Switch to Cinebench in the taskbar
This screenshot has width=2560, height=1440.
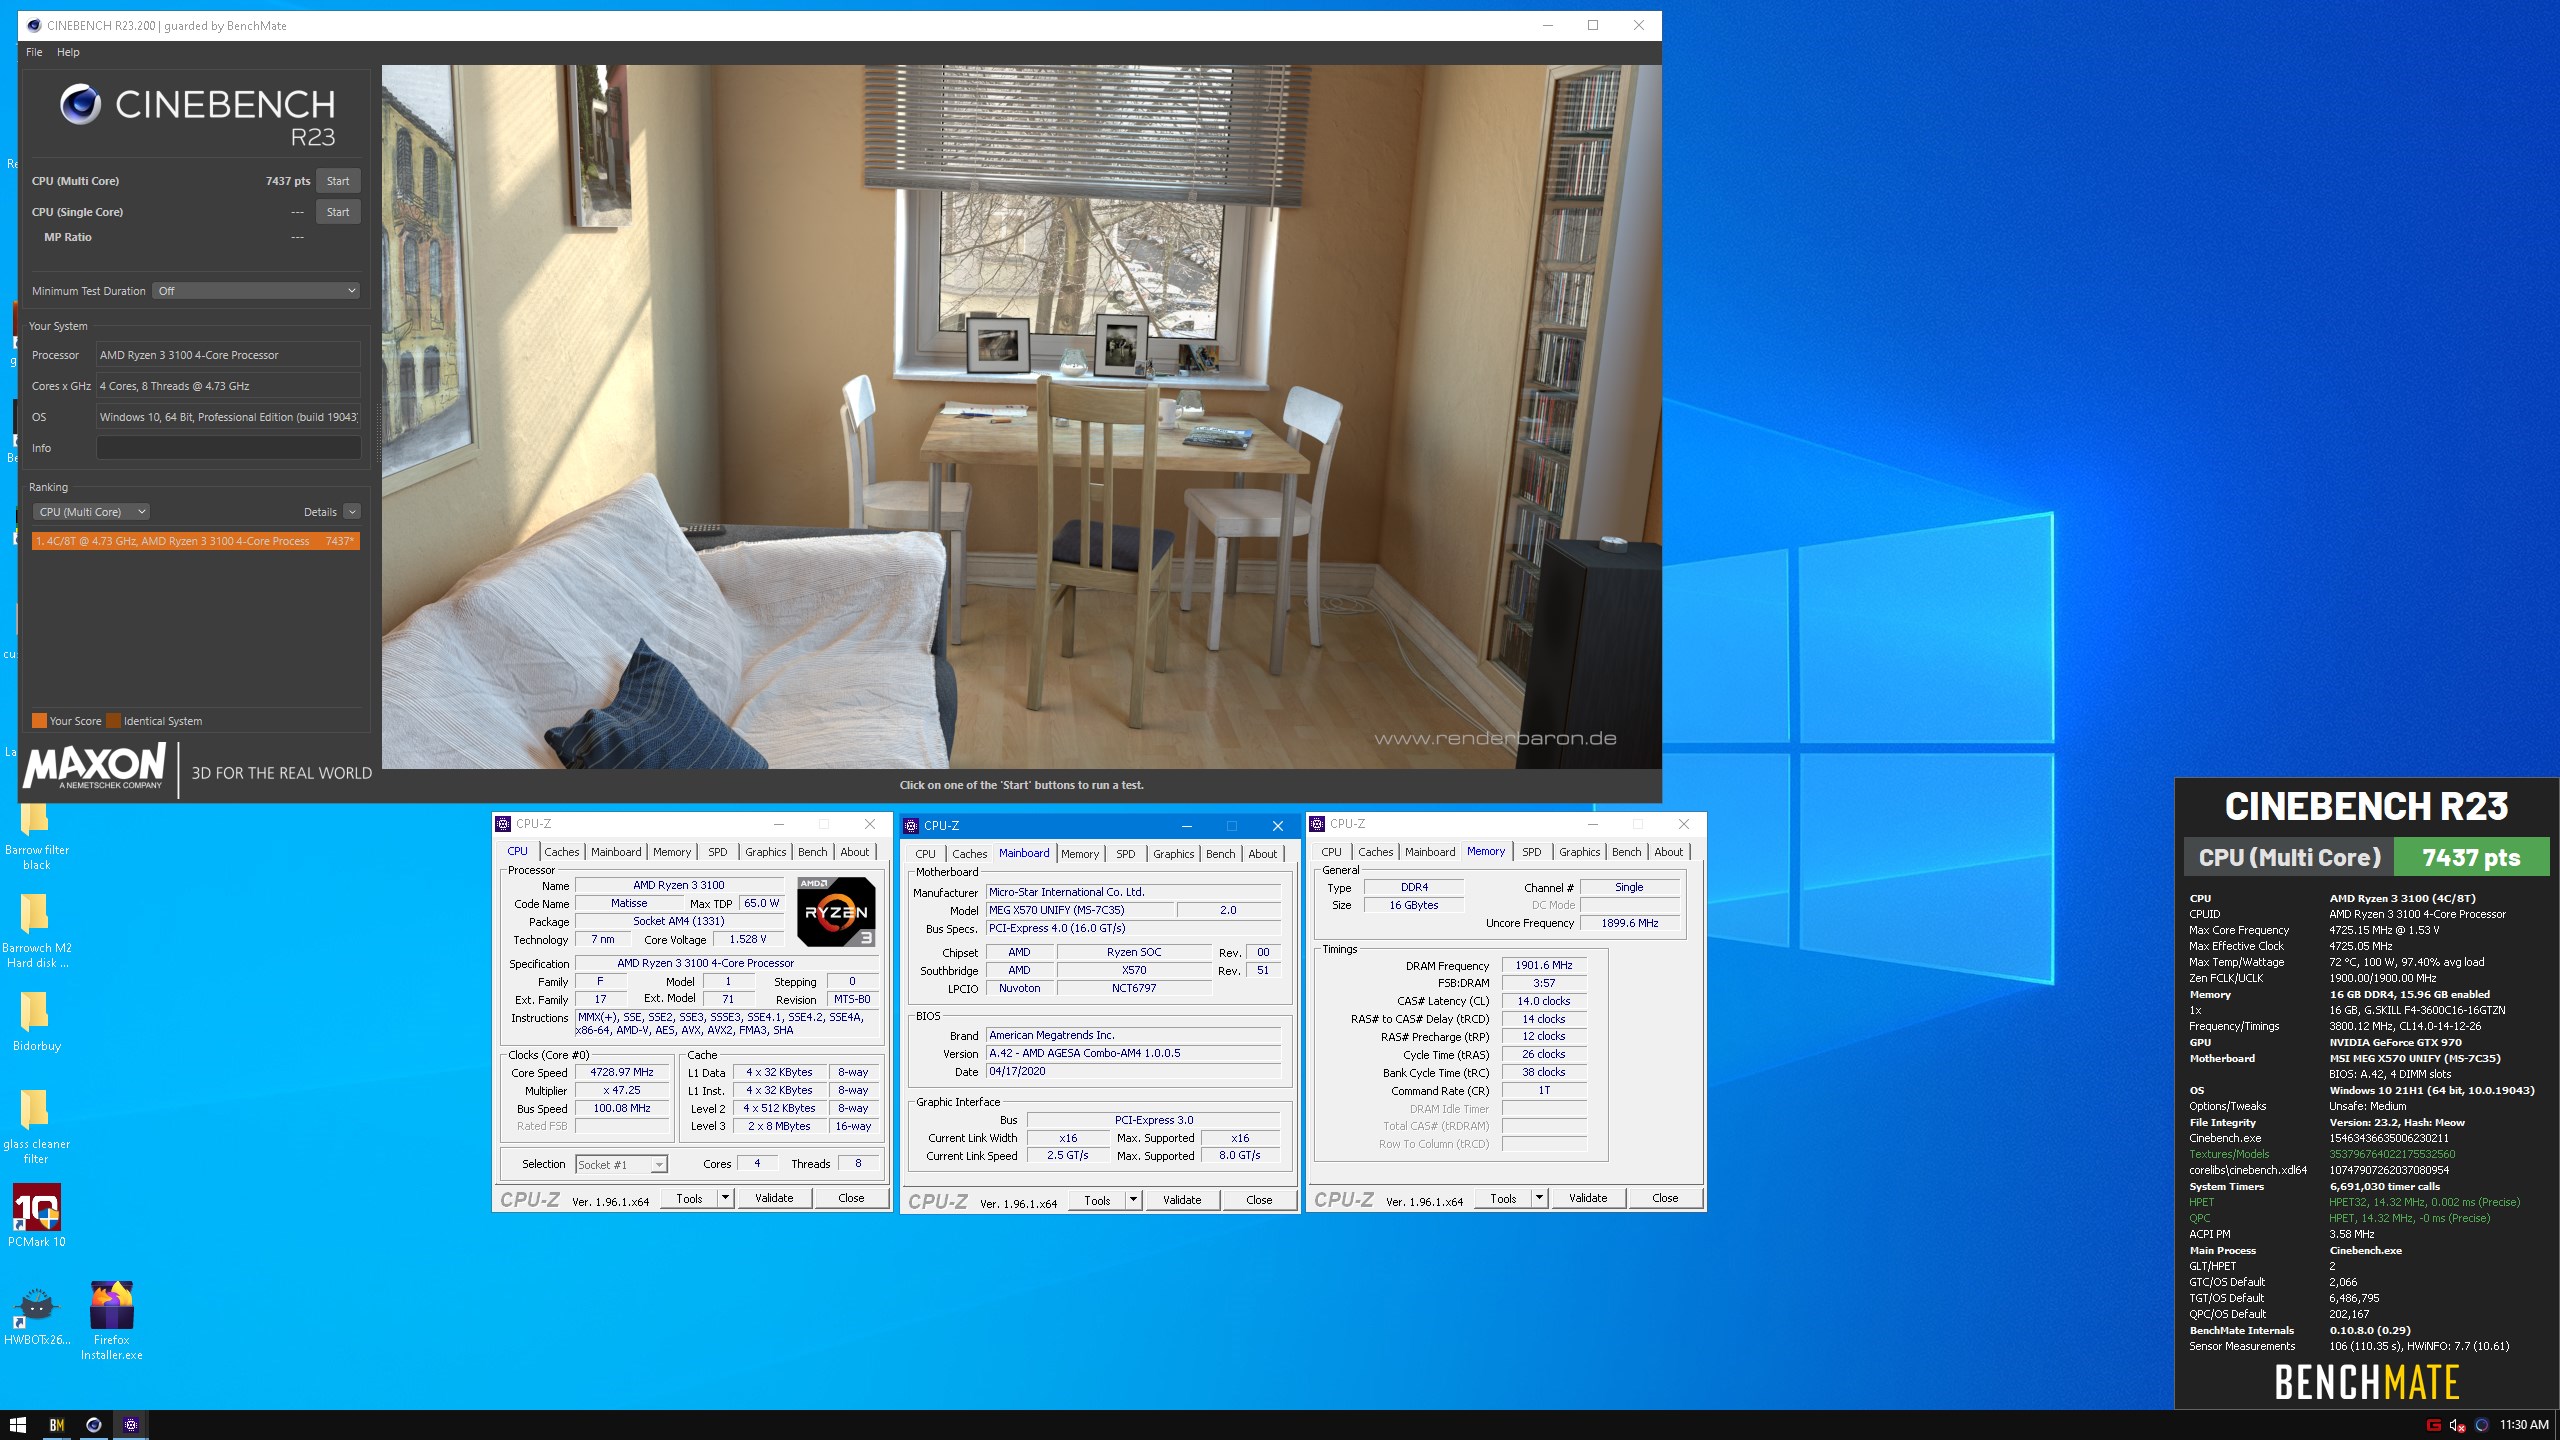point(94,1425)
